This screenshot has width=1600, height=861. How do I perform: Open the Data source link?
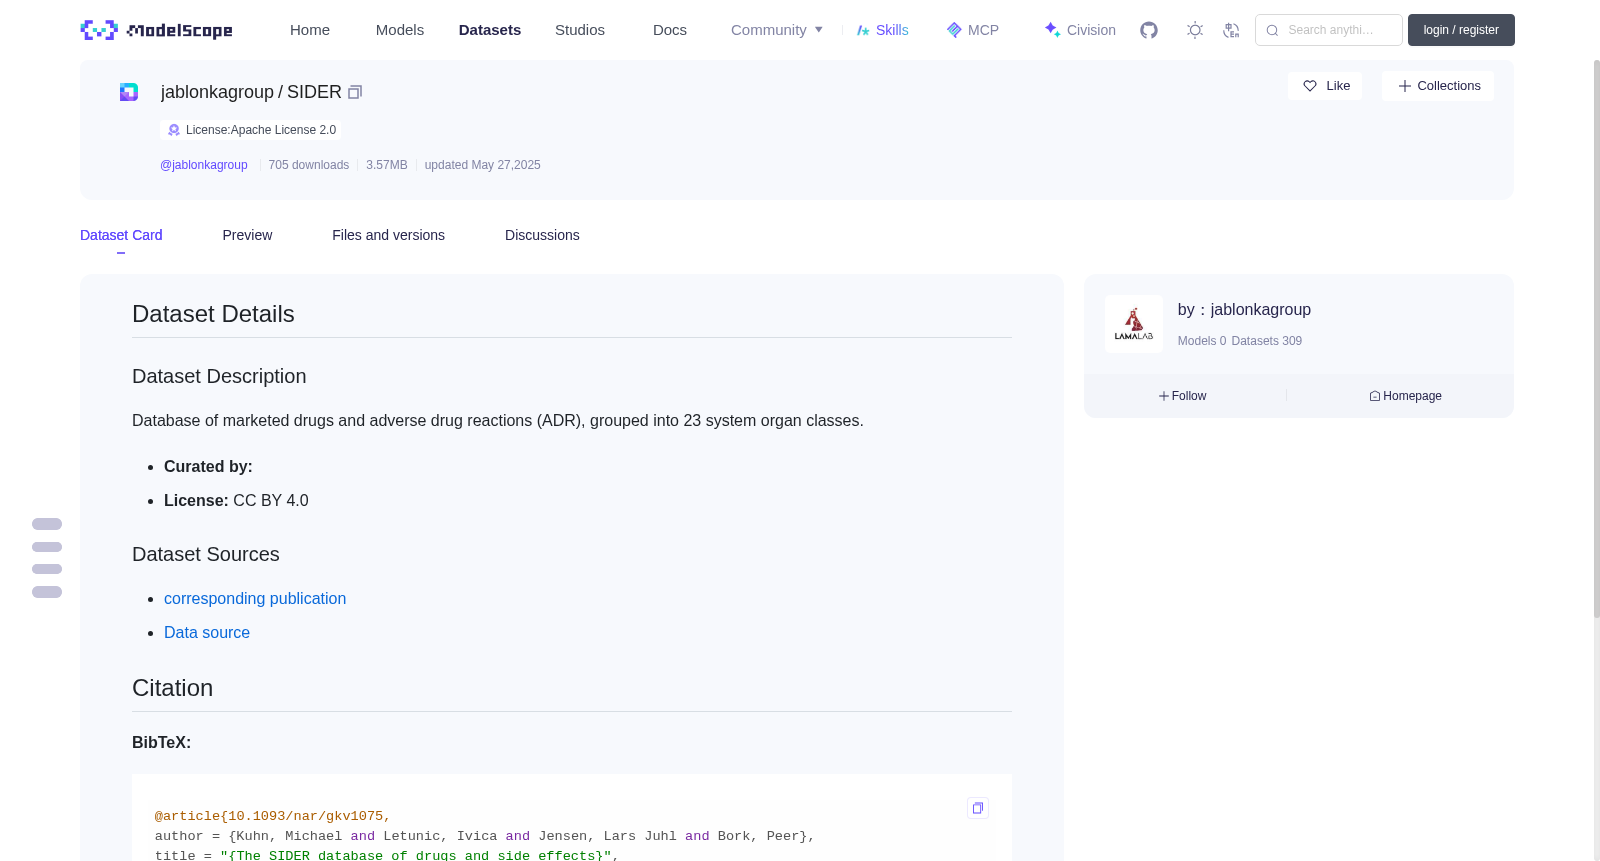pyautogui.click(x=207, y=632)
